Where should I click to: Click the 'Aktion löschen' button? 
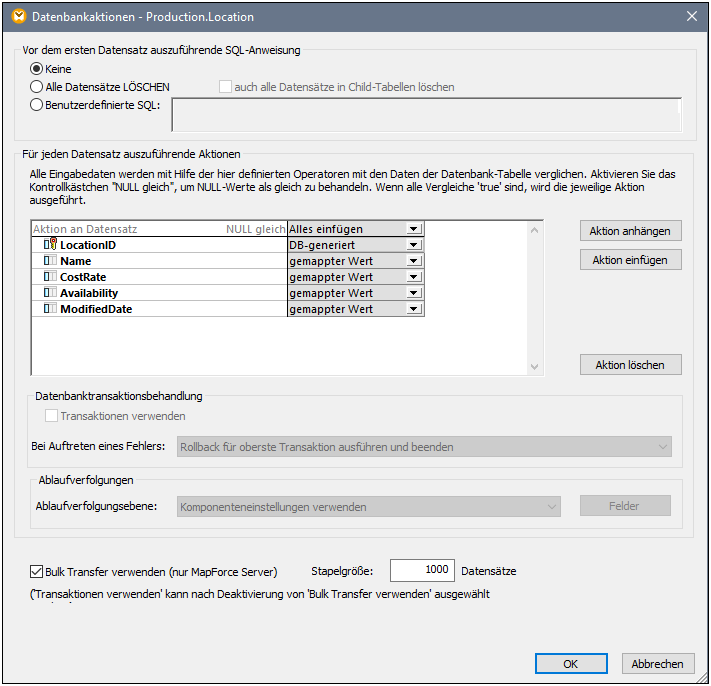click(630, 365)
